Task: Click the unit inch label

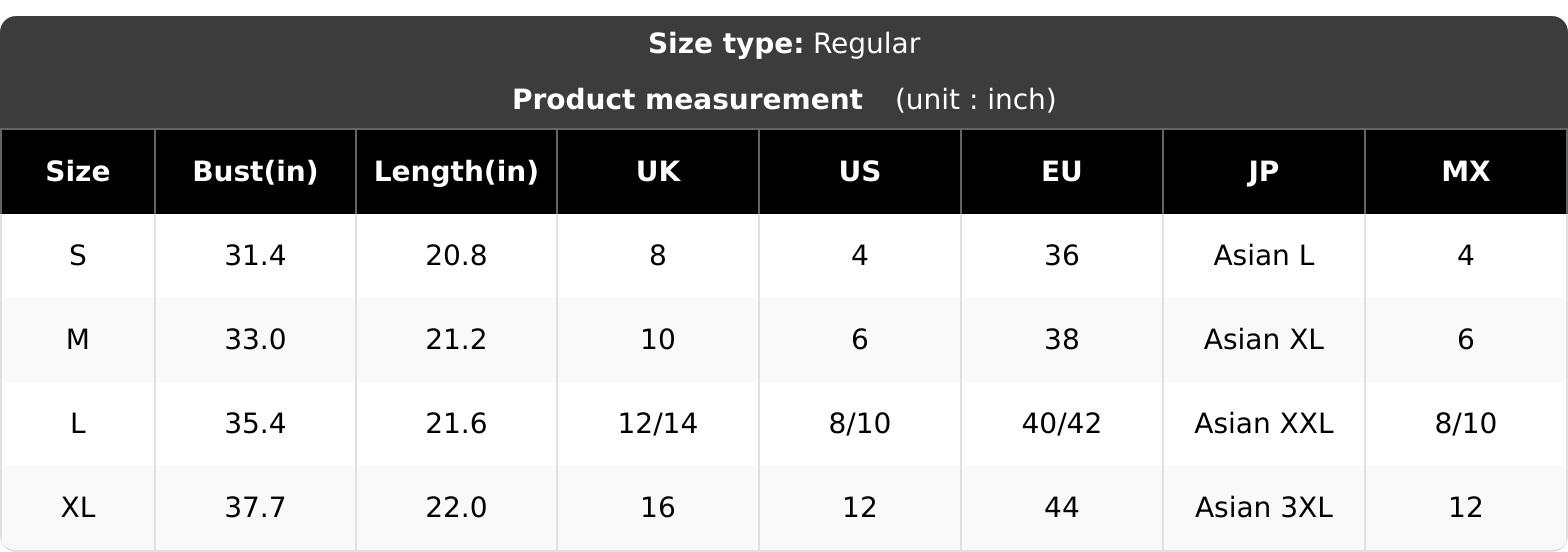Action: click(976, 100)
